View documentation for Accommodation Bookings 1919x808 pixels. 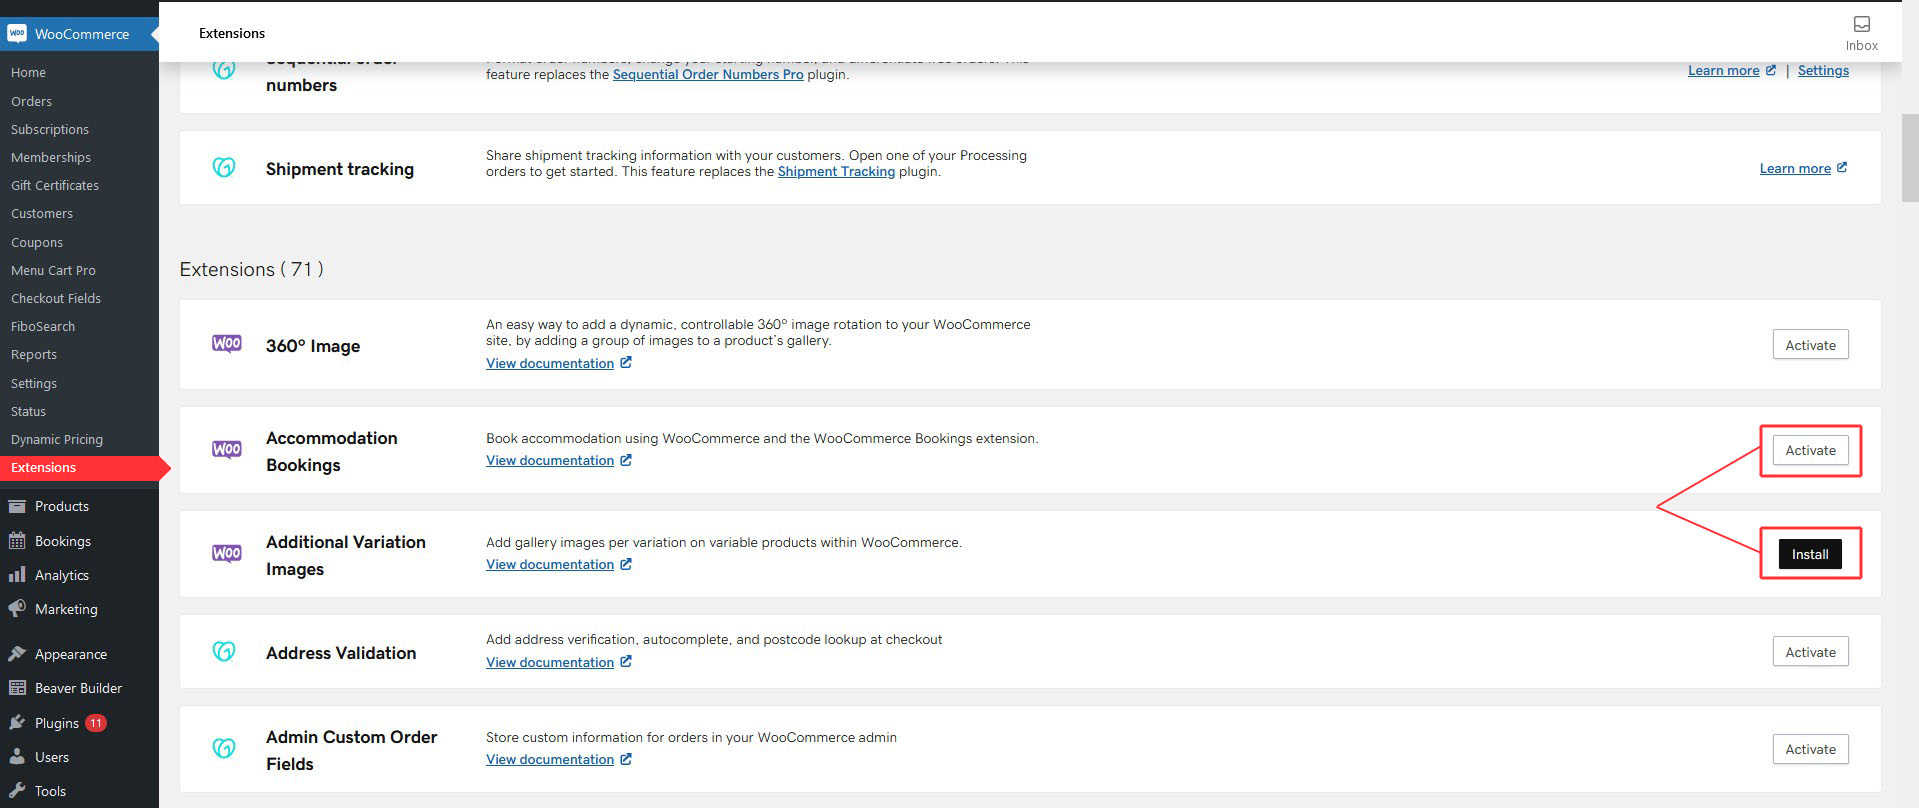pyautogui.click(x=550, y=460)
